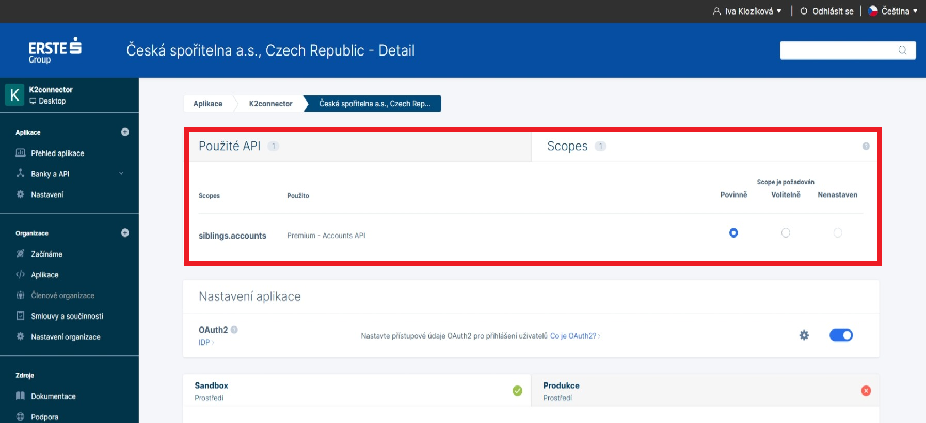
Task: Click the Scopes count badge
Action: 600,146
